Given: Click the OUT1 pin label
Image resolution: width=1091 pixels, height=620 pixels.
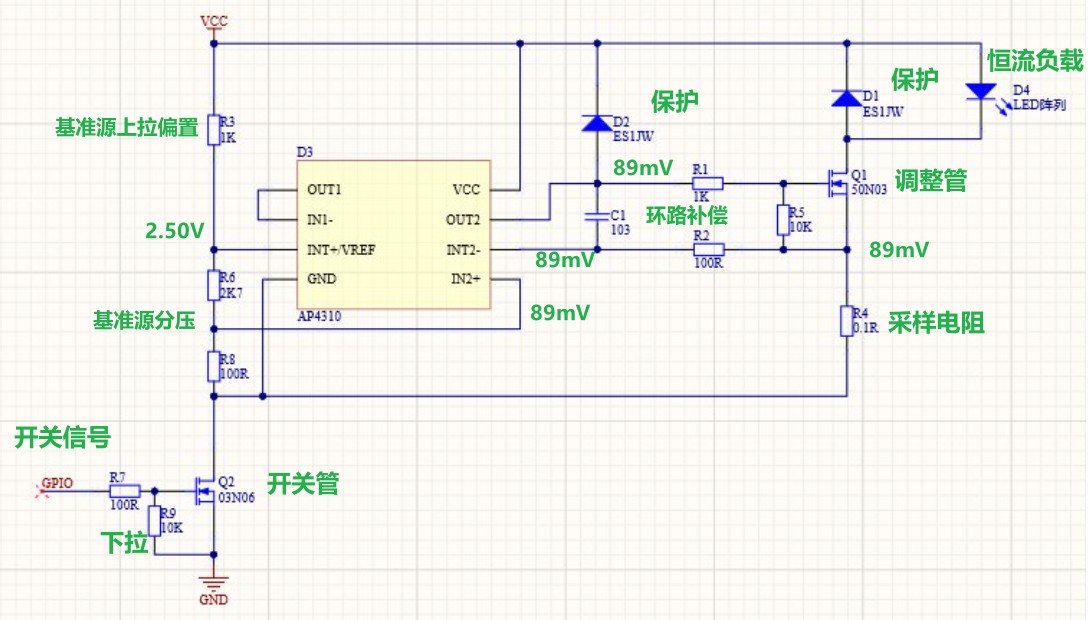Looking at the screenshot, I should tap(324, 189).
